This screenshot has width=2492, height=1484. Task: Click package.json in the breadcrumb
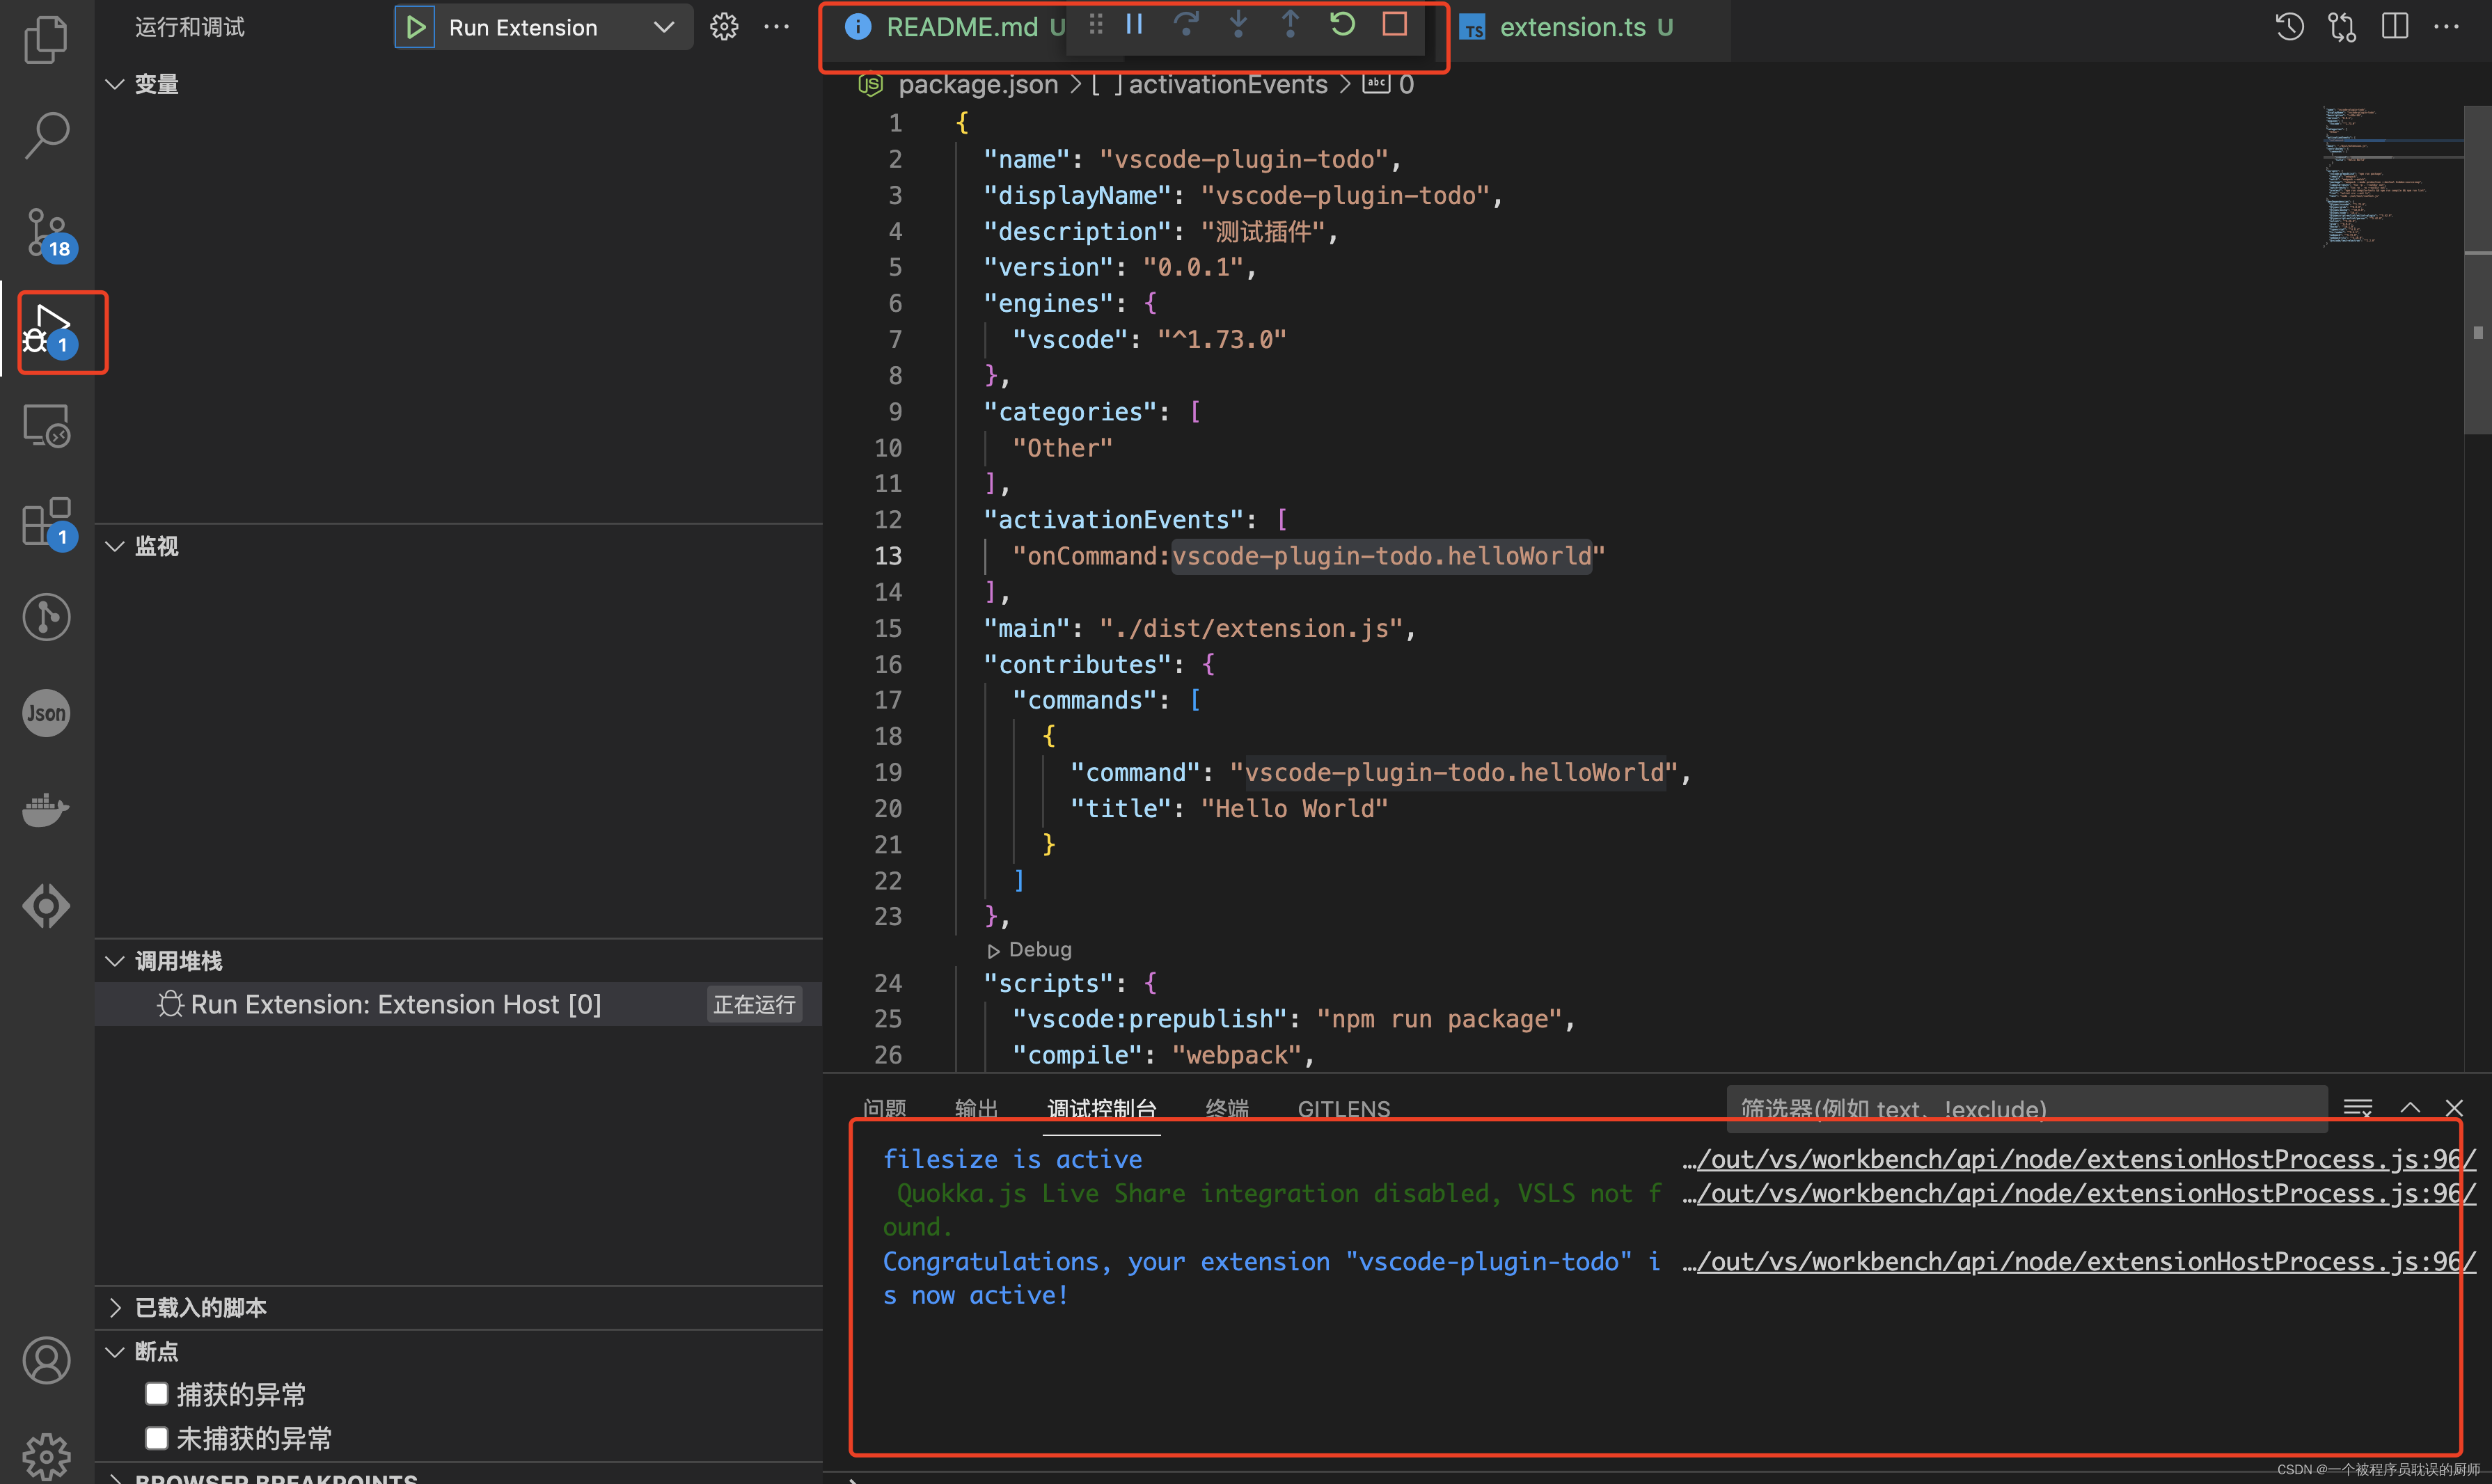977,84
